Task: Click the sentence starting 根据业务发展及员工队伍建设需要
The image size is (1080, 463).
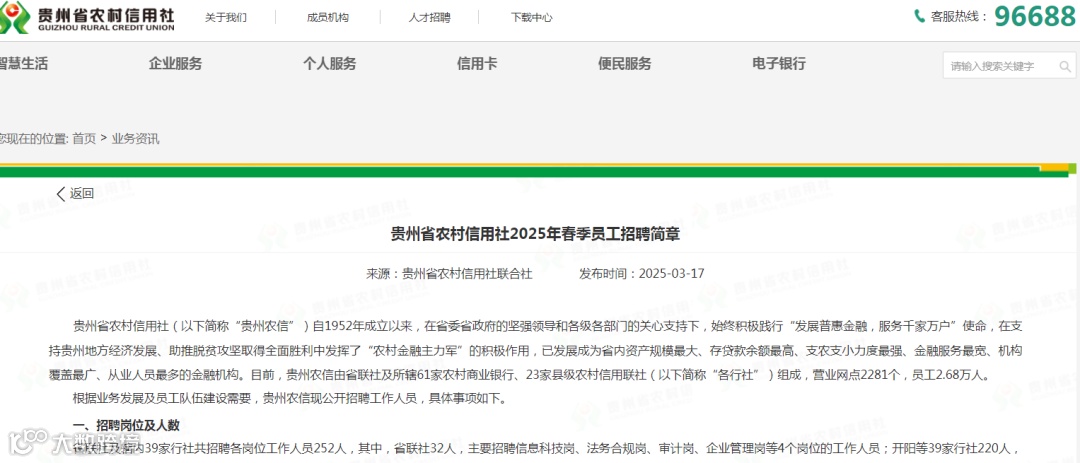Action: (290, 399)
